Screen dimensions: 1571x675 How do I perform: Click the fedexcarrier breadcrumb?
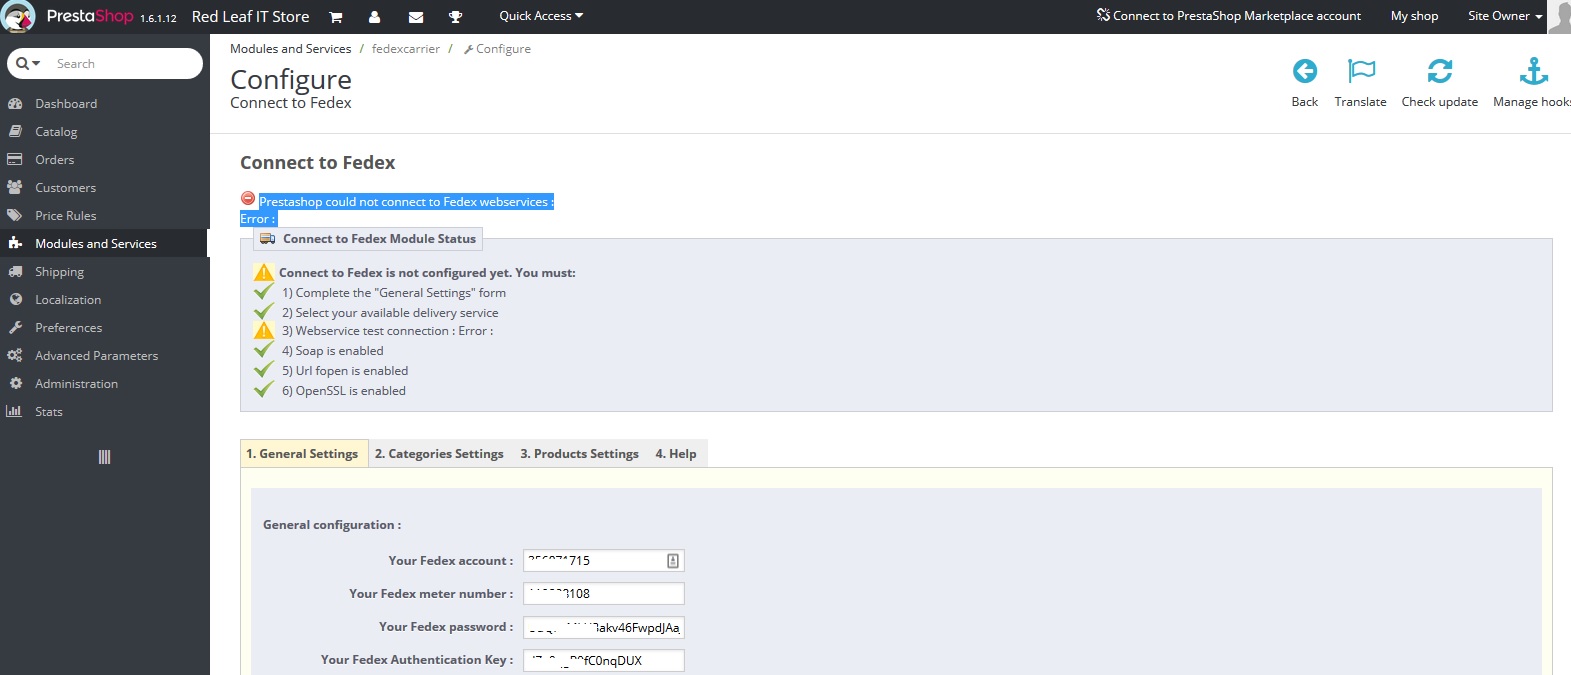click(x=406, y=49)
